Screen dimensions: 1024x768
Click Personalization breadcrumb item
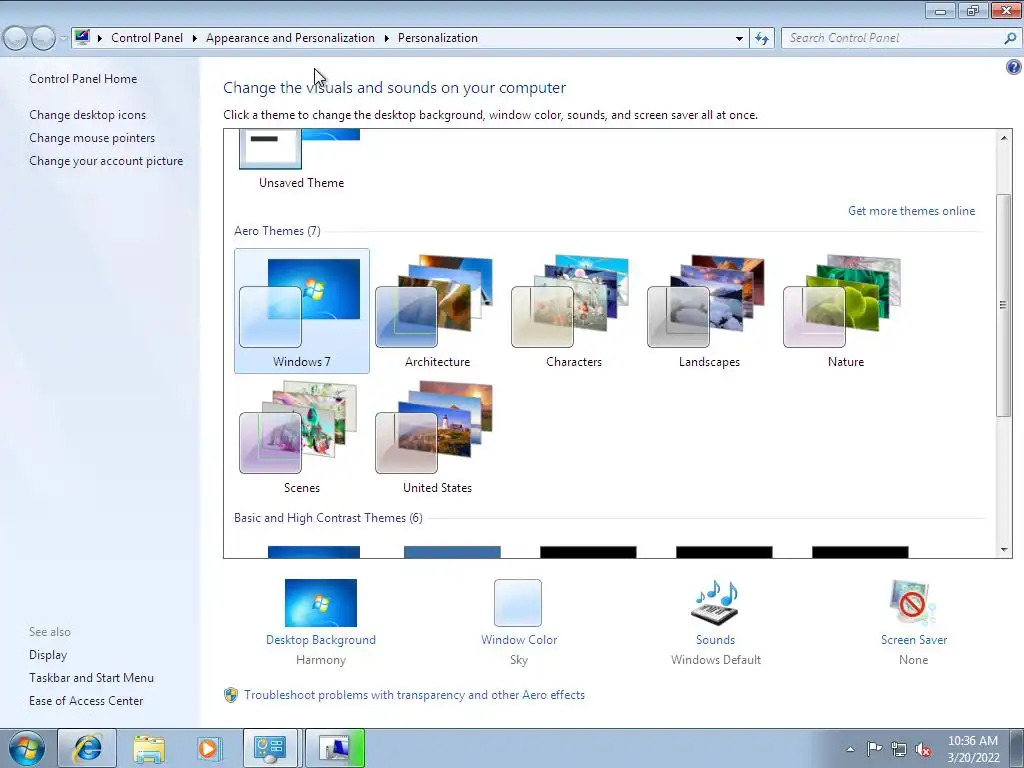pyautogui.click(x=438, y=38)
